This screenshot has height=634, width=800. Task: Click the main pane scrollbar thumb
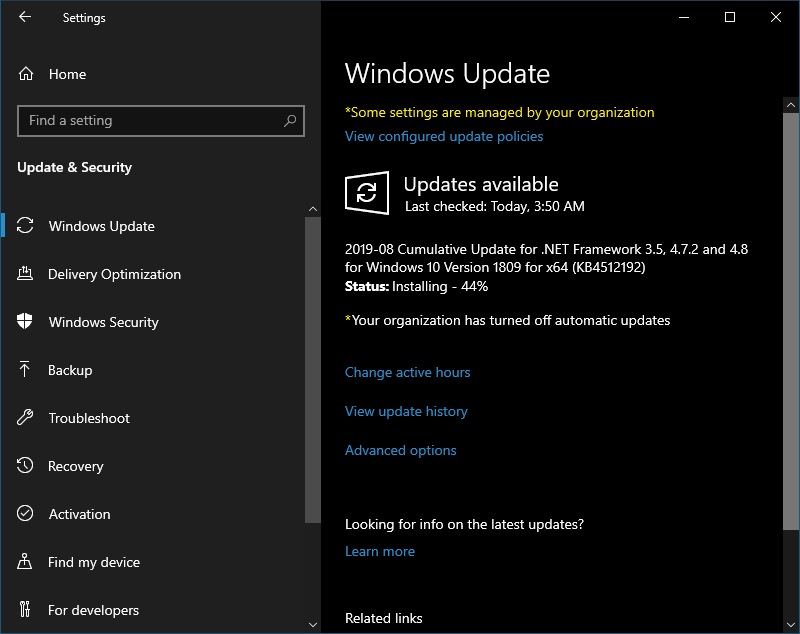pos(791,321)
